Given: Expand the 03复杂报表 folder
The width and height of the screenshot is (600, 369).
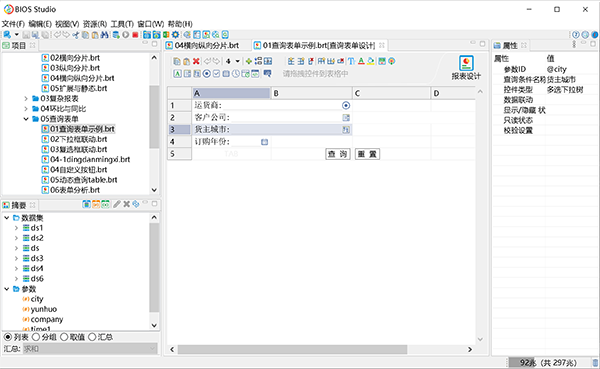Looking at the screenshot, I should pyautogui.click(x=26, y=99).
